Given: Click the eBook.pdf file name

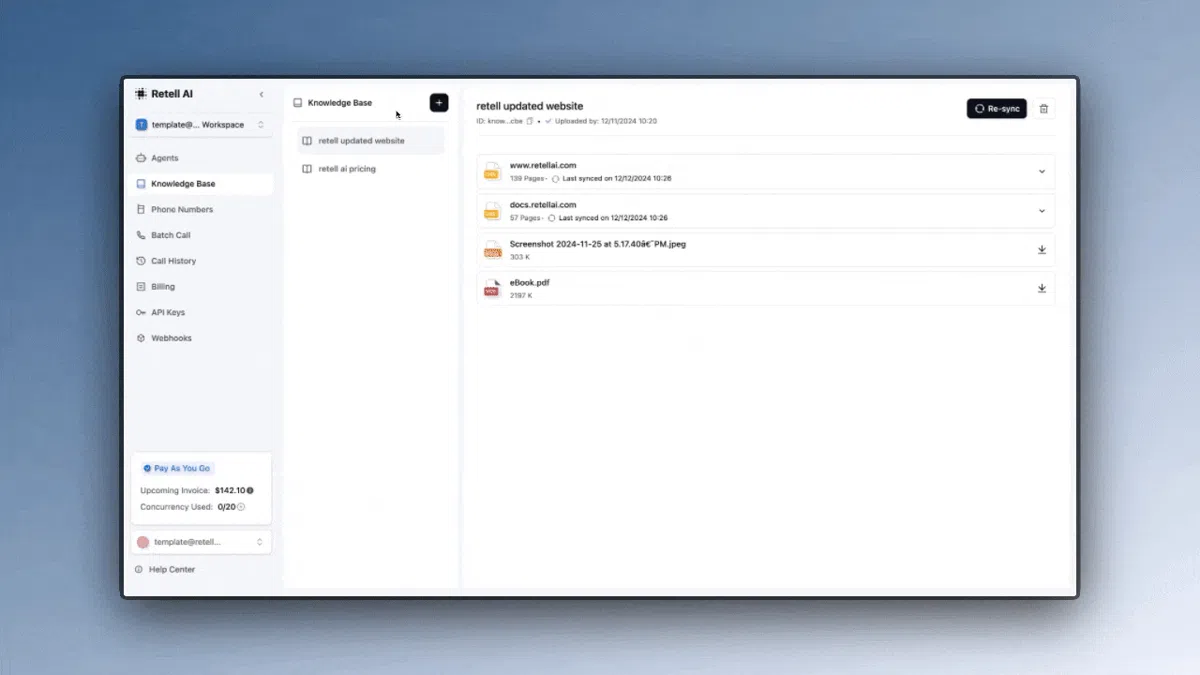Looking at the screenshot, I should (530, 282).
